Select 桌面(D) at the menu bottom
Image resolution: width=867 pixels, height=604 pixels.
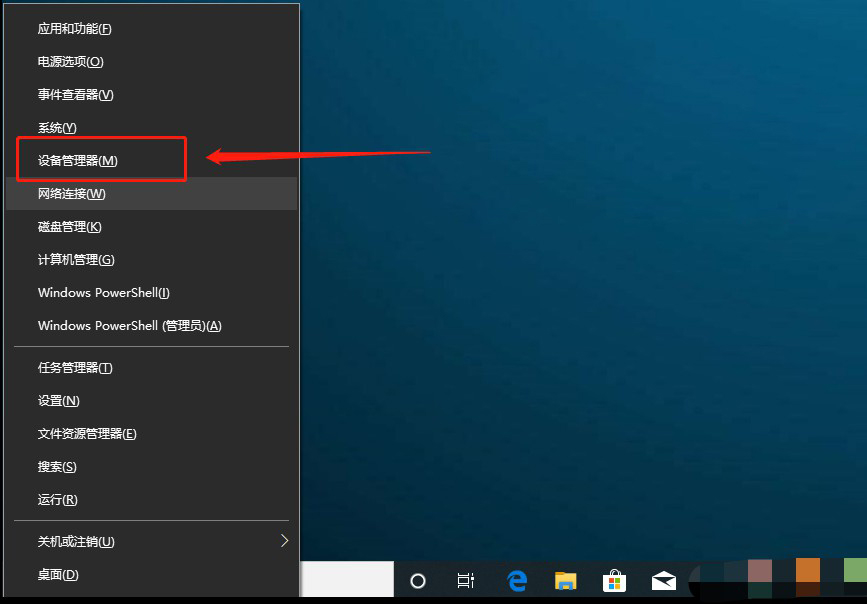point(58,575)
